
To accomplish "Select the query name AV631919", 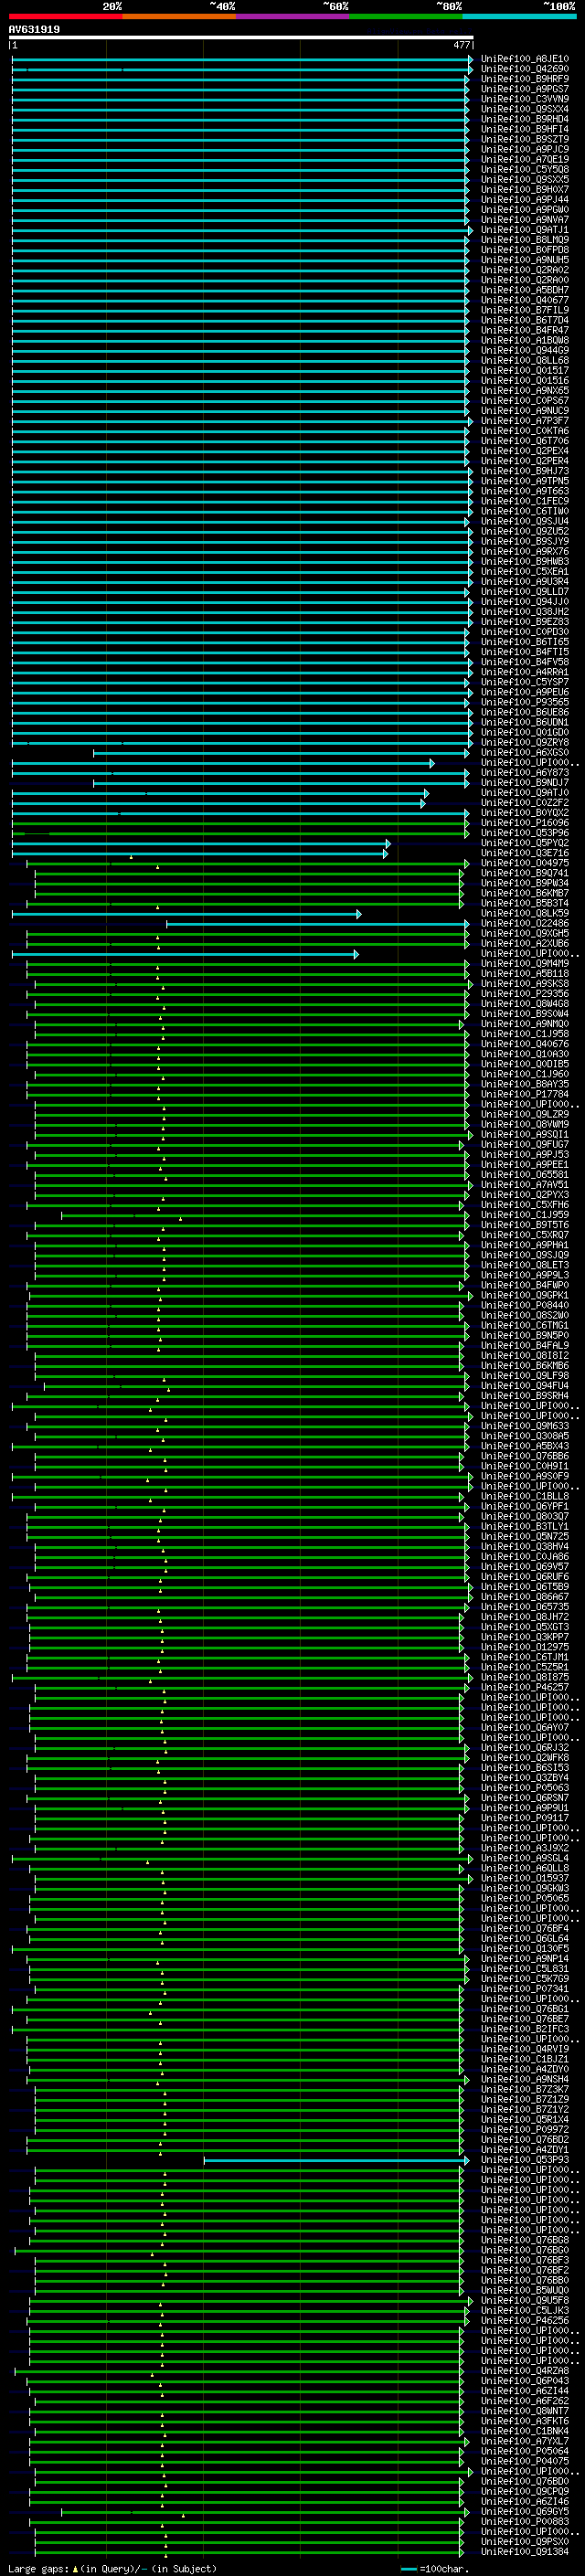I will pyautogui.click(x=34, y=30).
